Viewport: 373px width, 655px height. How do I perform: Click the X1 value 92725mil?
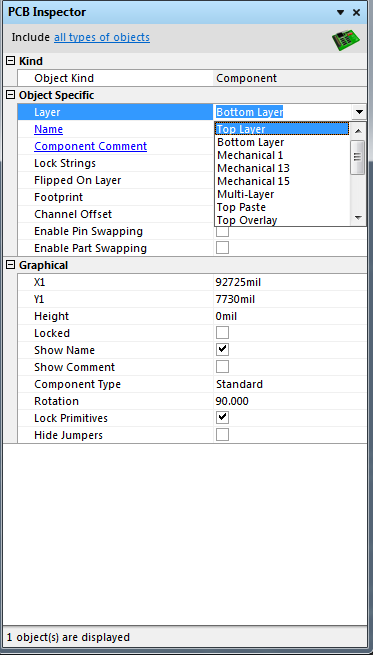(238, 282)
